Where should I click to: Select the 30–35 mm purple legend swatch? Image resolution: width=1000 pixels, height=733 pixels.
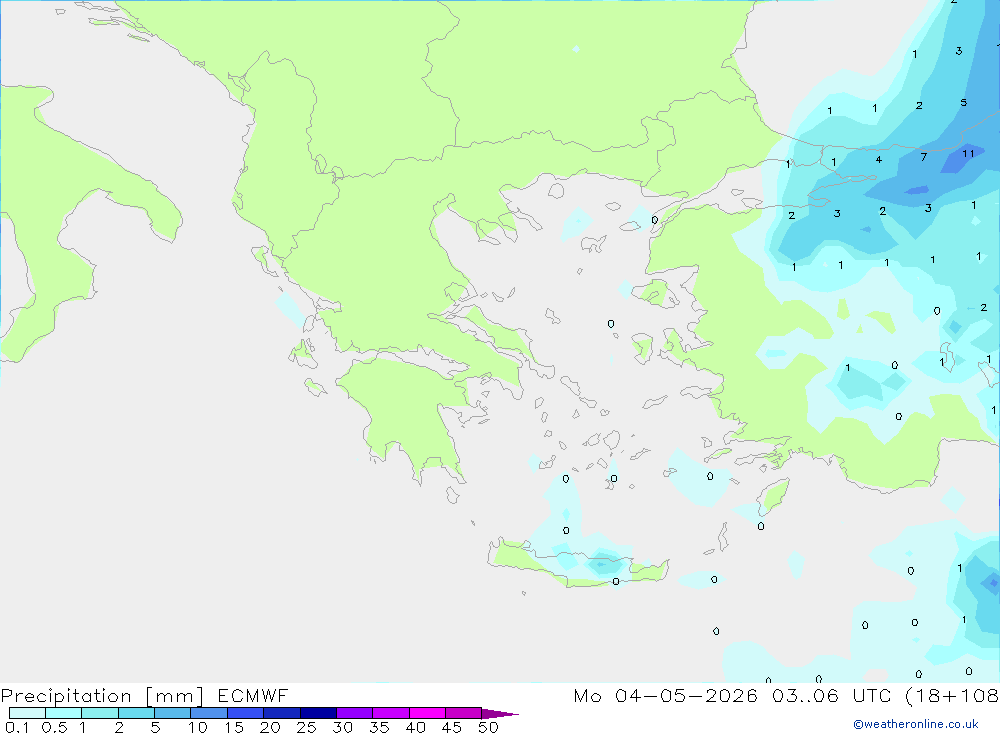click(x=355, y=713)
